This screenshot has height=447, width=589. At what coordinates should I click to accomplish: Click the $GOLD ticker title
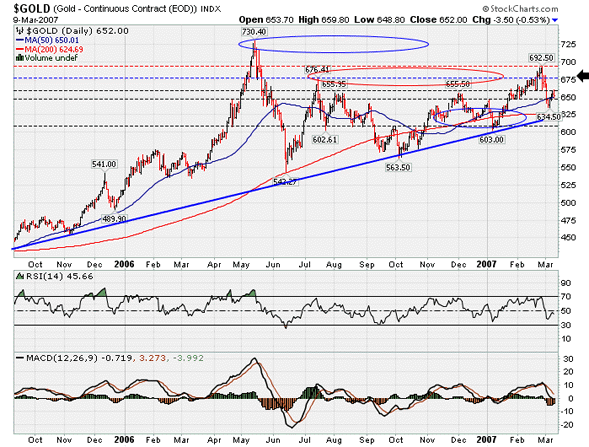(32, 9)
